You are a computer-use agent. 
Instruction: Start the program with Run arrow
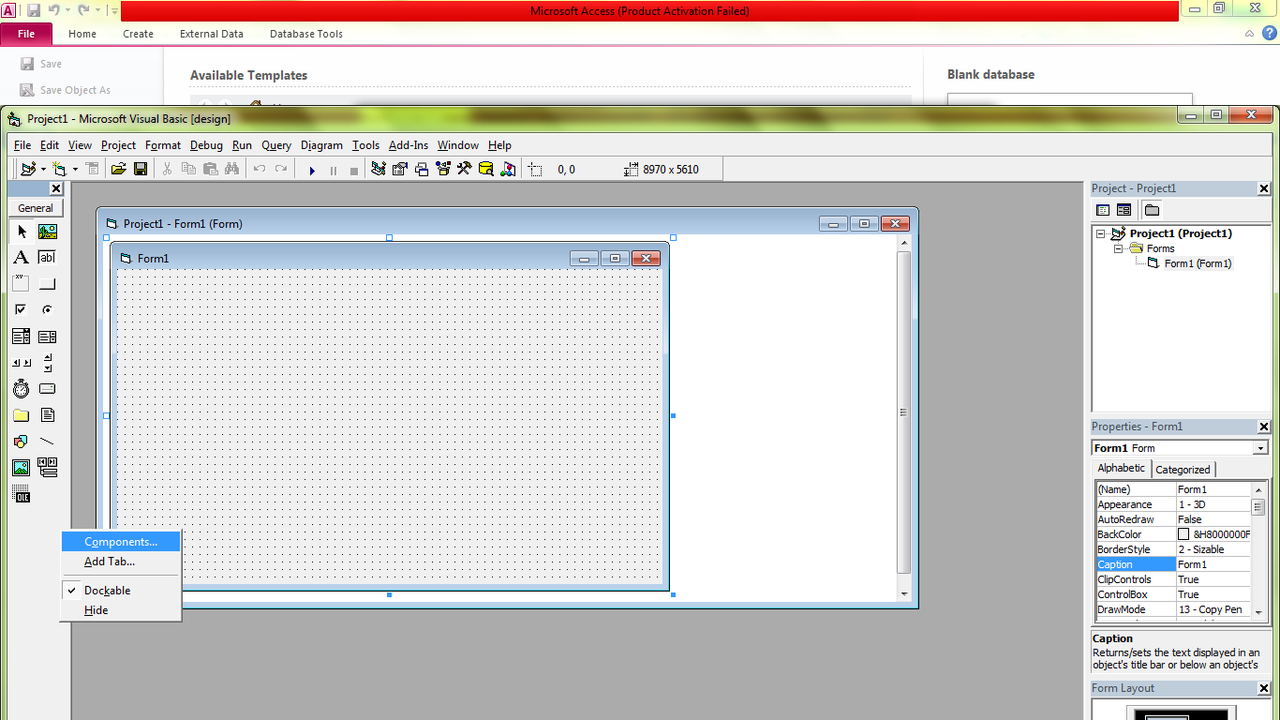tap(312, 170)
